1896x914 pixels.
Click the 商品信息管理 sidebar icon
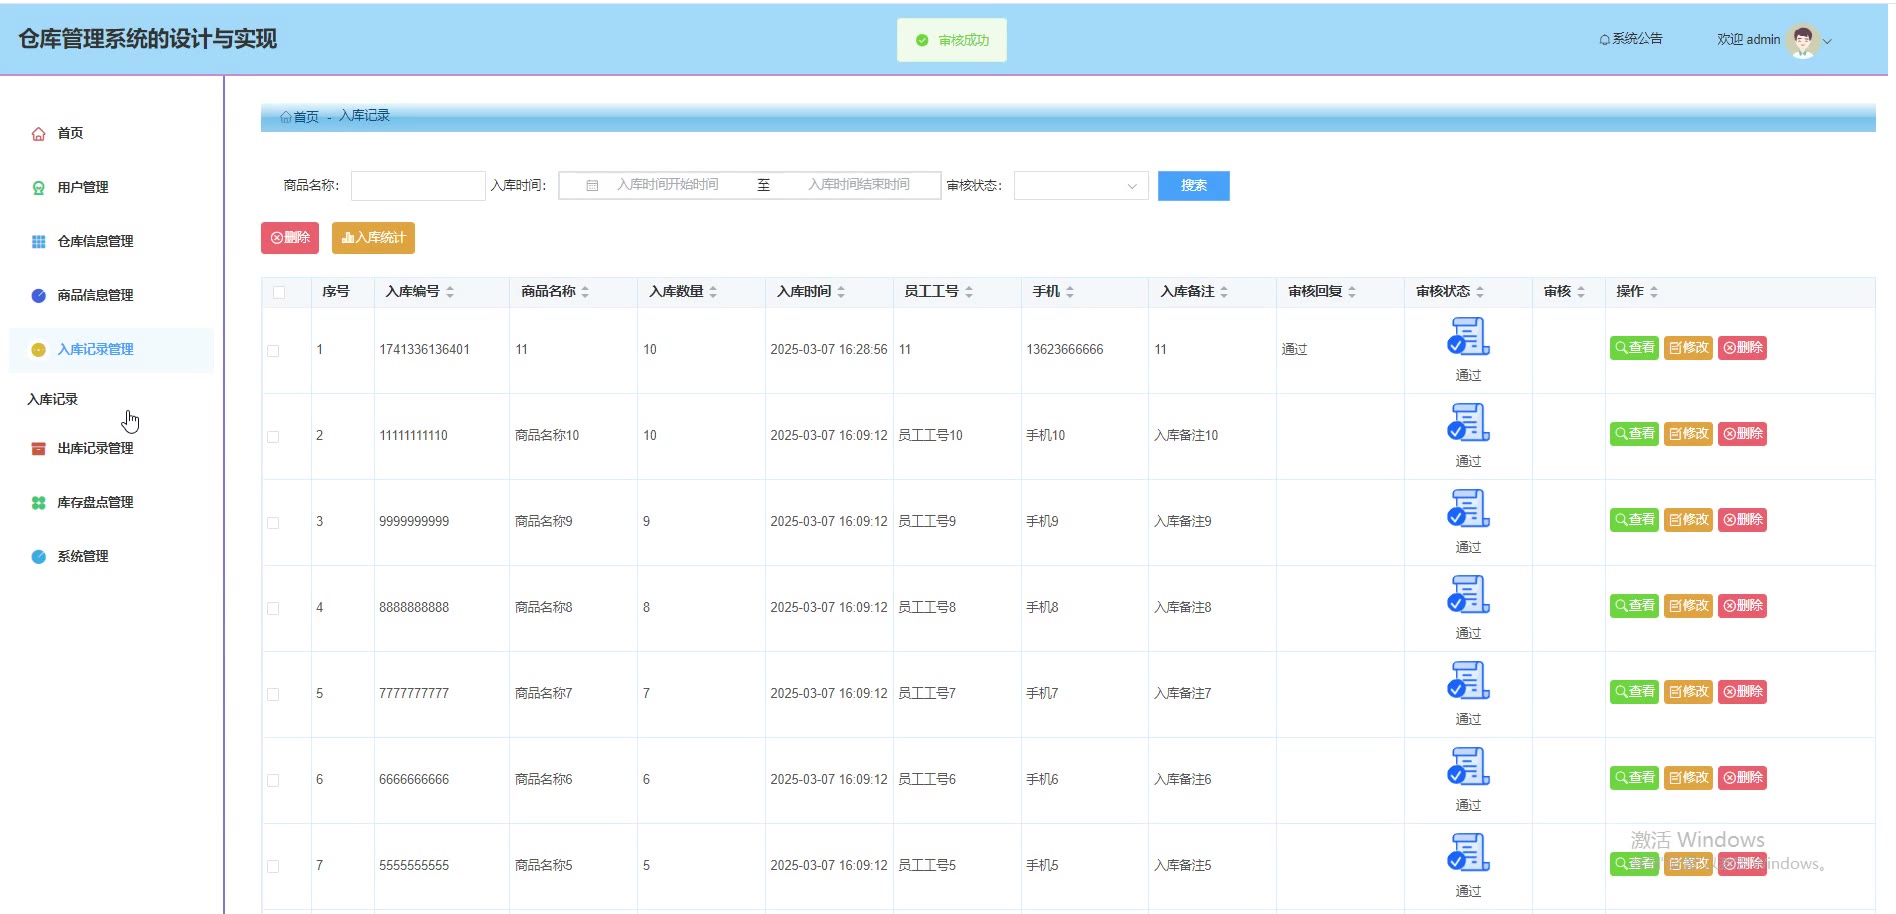[38, 296]
